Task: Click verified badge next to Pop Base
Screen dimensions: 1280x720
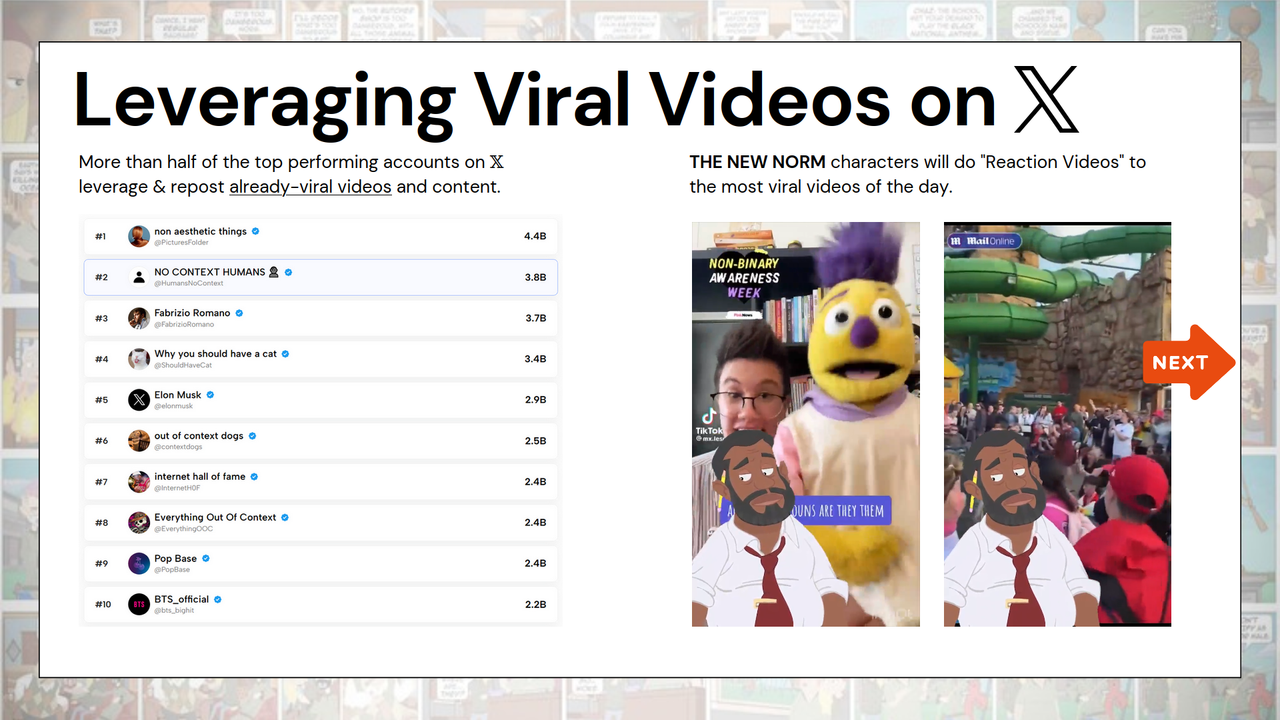Action: pos(207,558)
